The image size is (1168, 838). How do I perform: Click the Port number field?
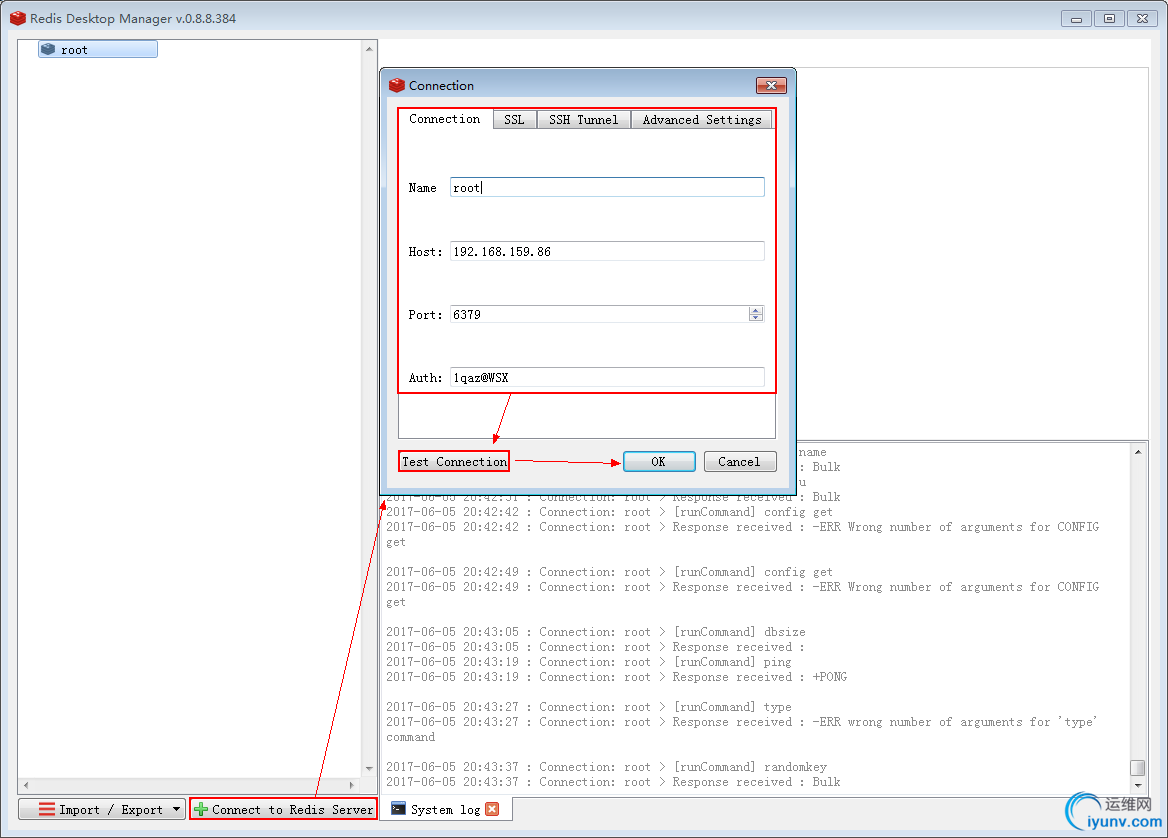(x=599, y=314)
